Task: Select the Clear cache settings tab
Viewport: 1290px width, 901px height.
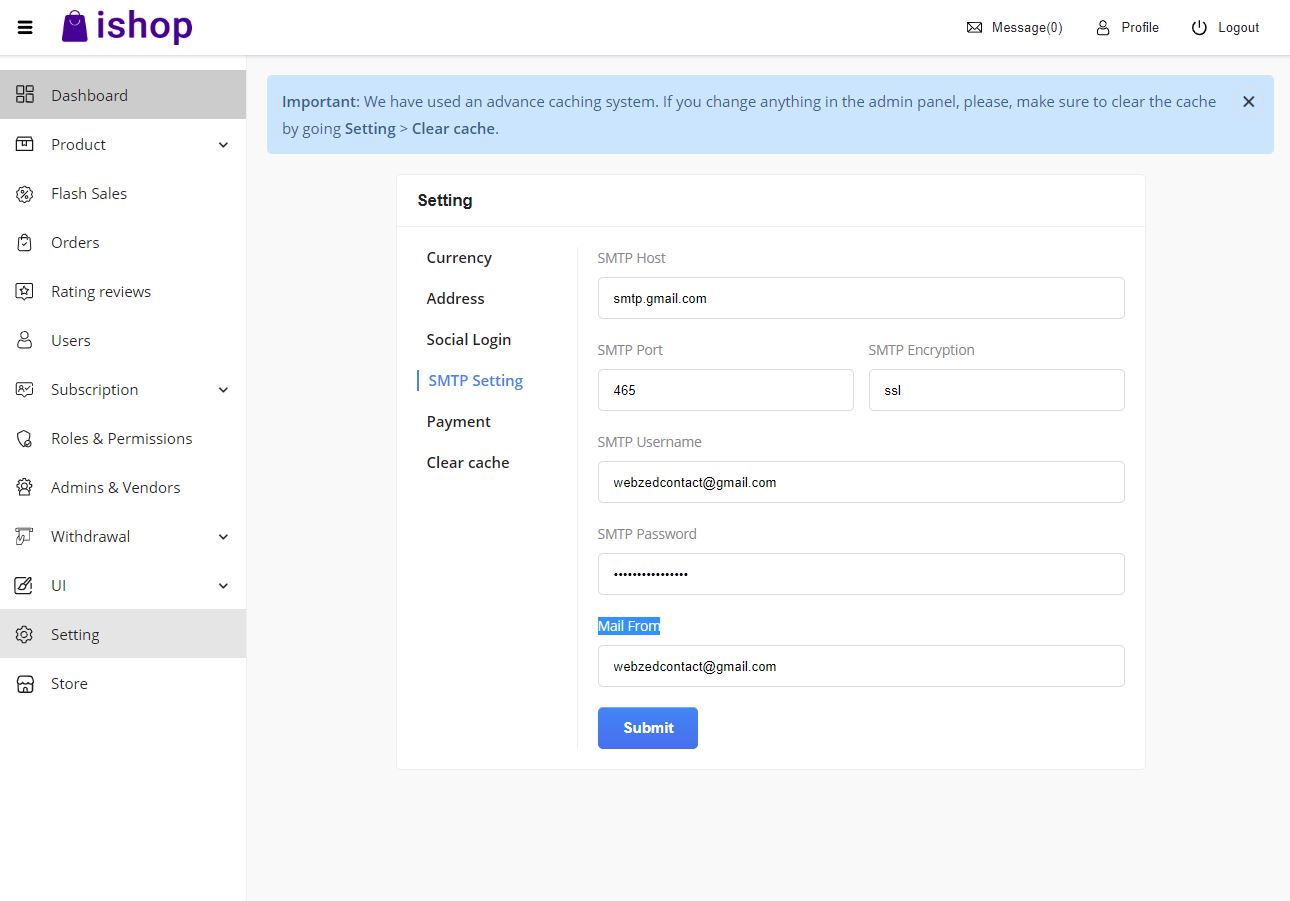Action: tap(467, 463)
